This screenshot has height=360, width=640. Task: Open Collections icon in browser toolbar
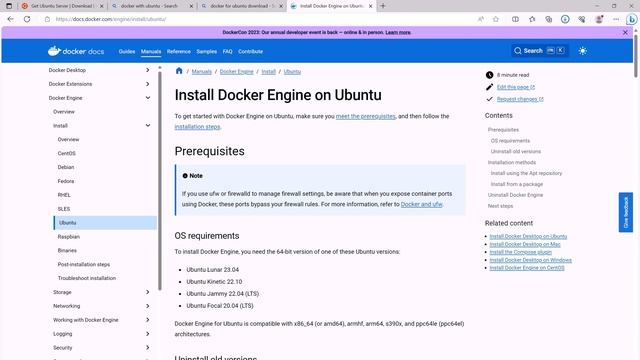[549, 19]
